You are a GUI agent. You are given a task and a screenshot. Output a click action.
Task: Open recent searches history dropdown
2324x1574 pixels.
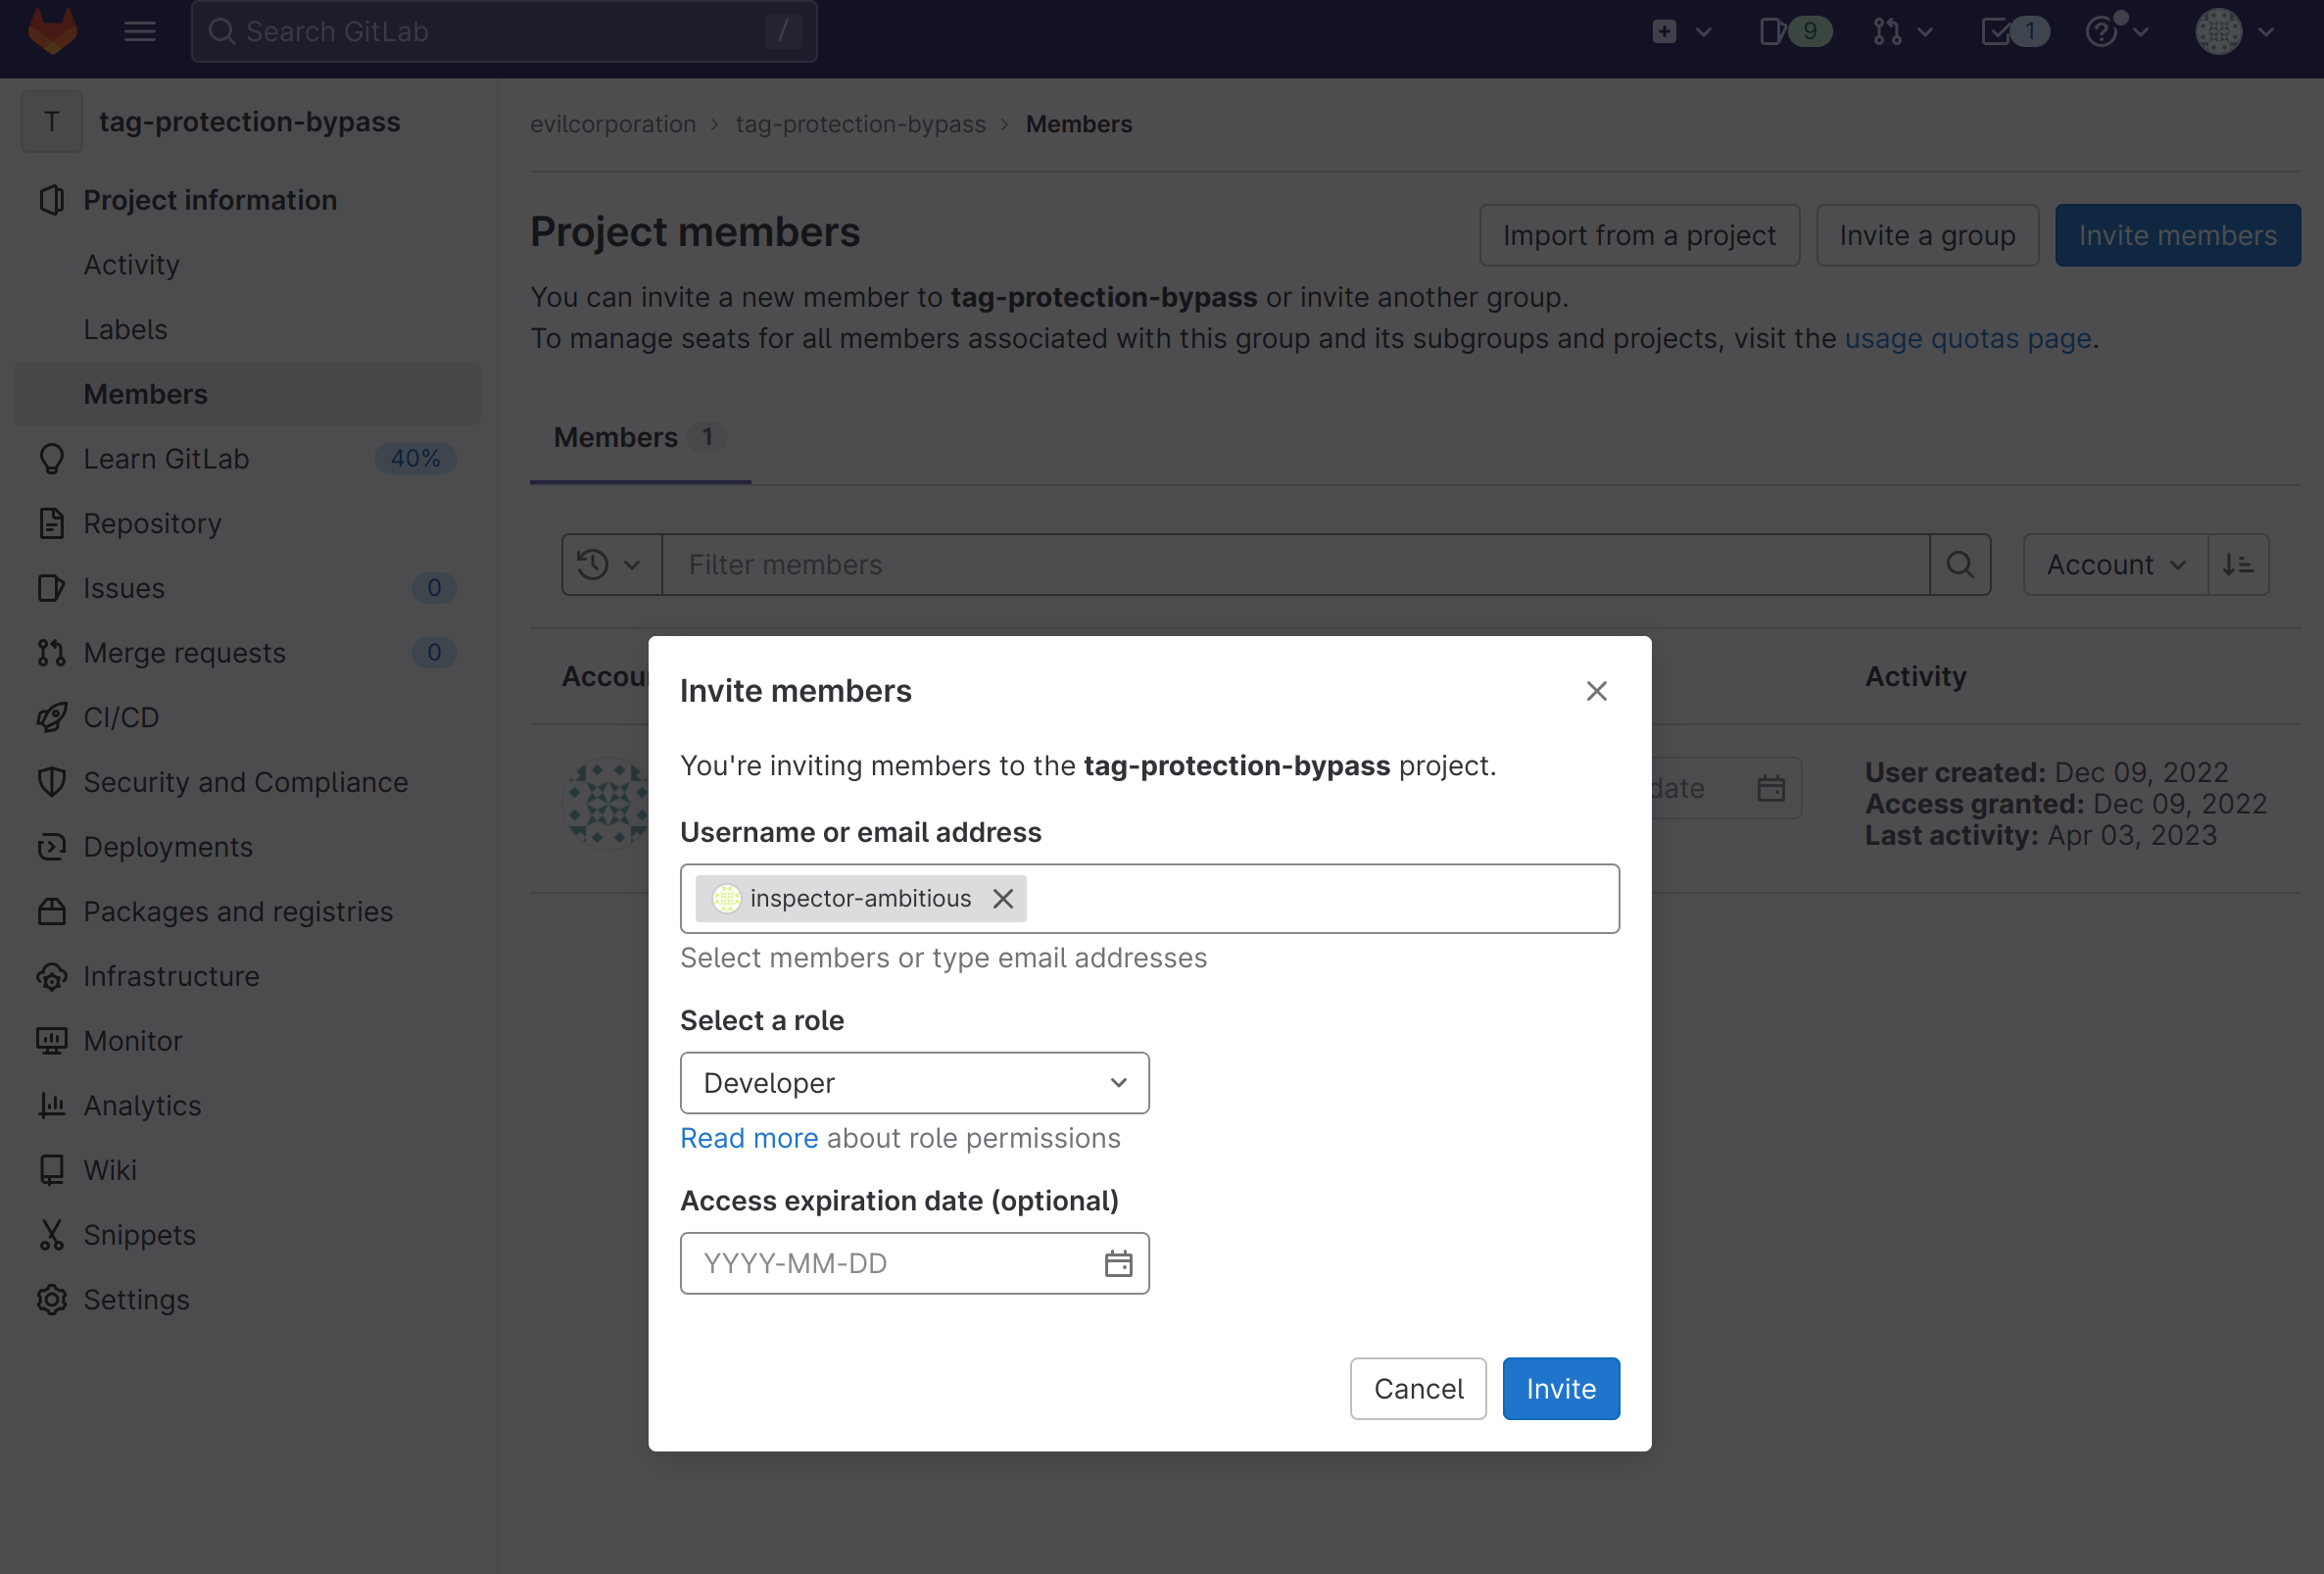610,564
